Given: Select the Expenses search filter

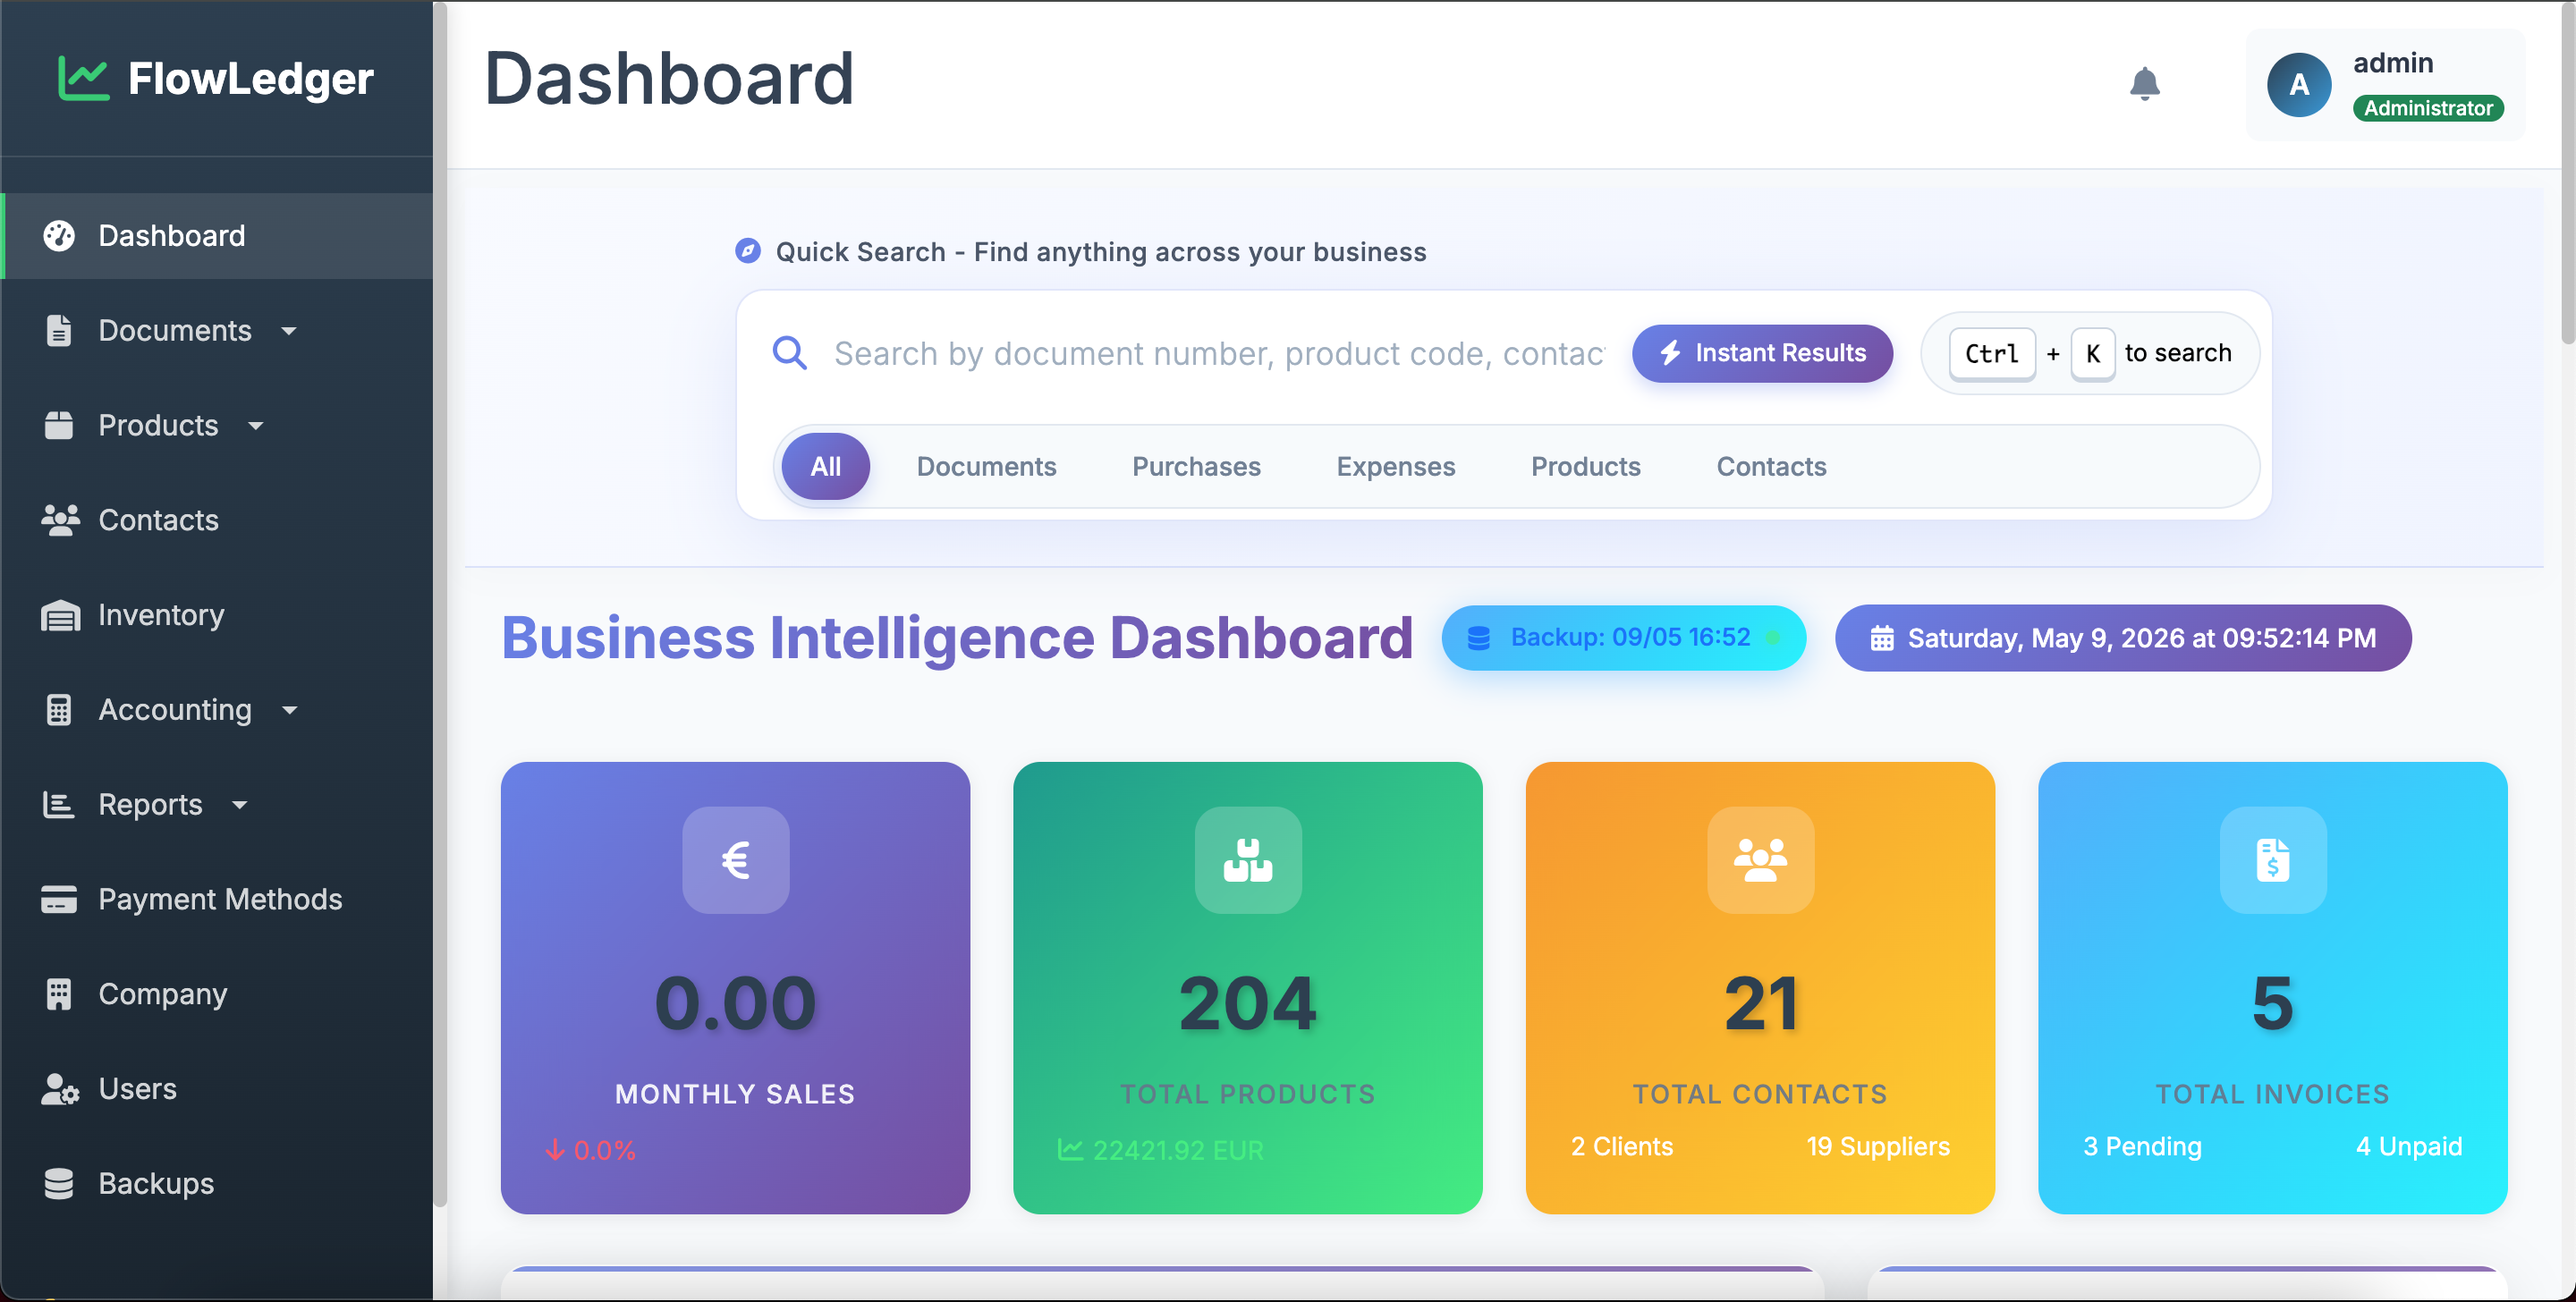Looking at the screenshot, I should 1396,466.
